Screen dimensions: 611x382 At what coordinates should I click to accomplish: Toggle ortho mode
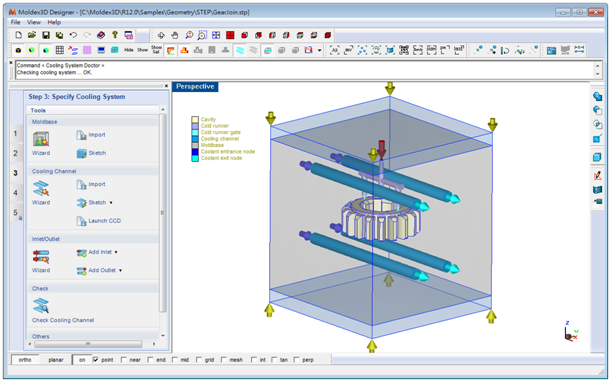tap(25, 360)
